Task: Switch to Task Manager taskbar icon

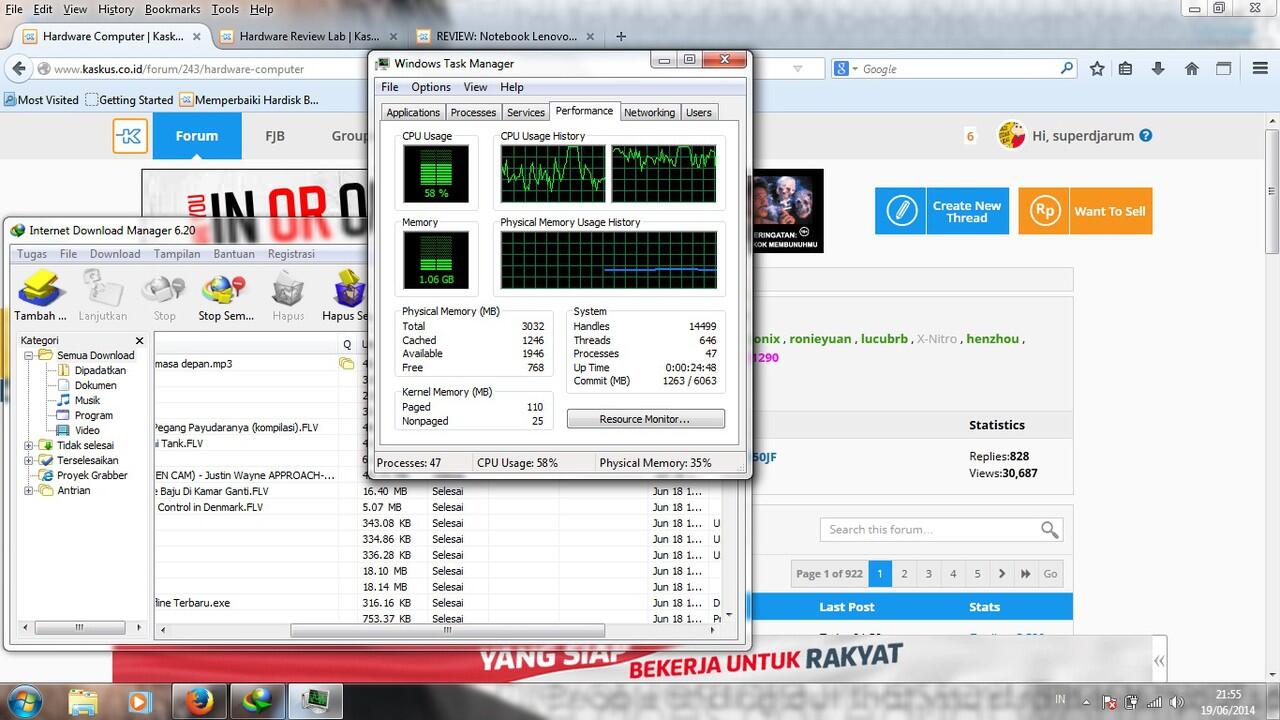Action: pos(316,700)
